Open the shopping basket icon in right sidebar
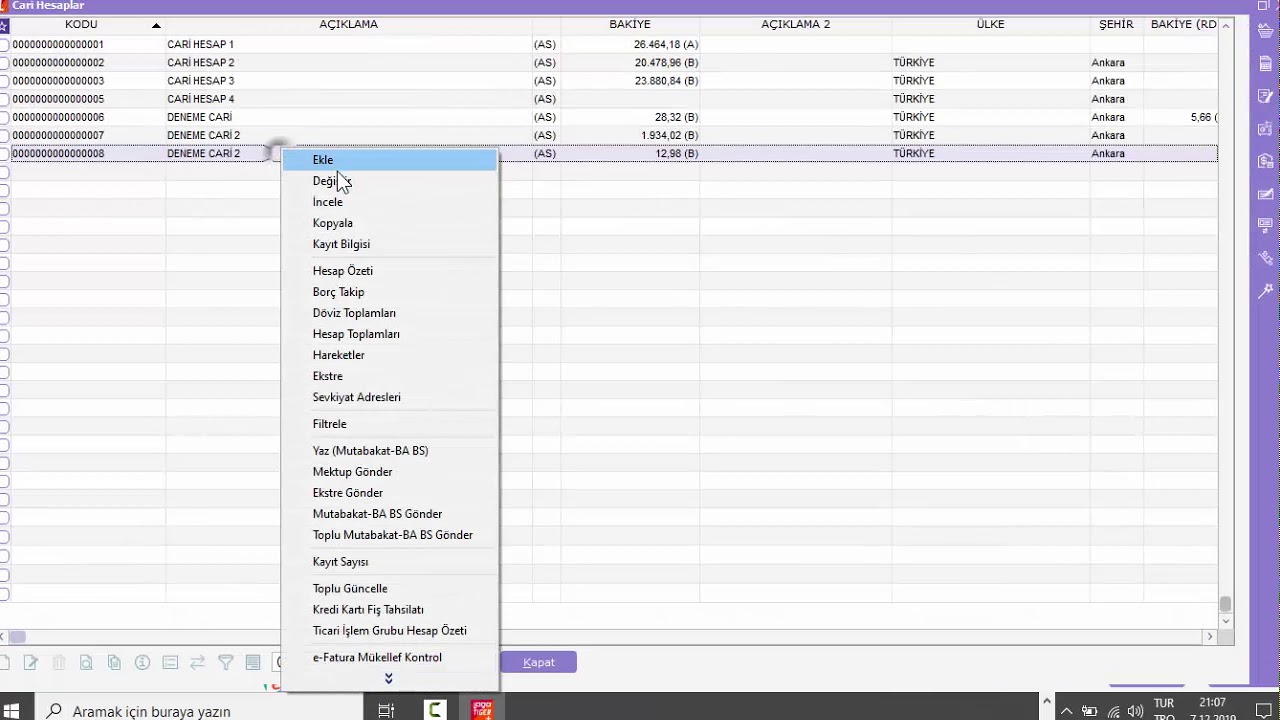1280x720 pixels. coord(1266,30)
